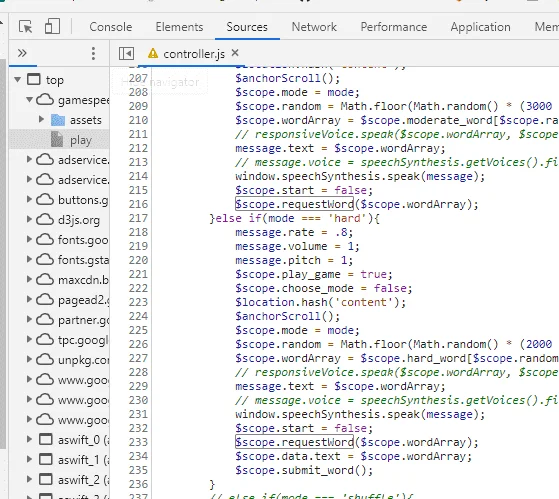Click the play file document icon
559x499 pixels.
(x=57, y=139)
